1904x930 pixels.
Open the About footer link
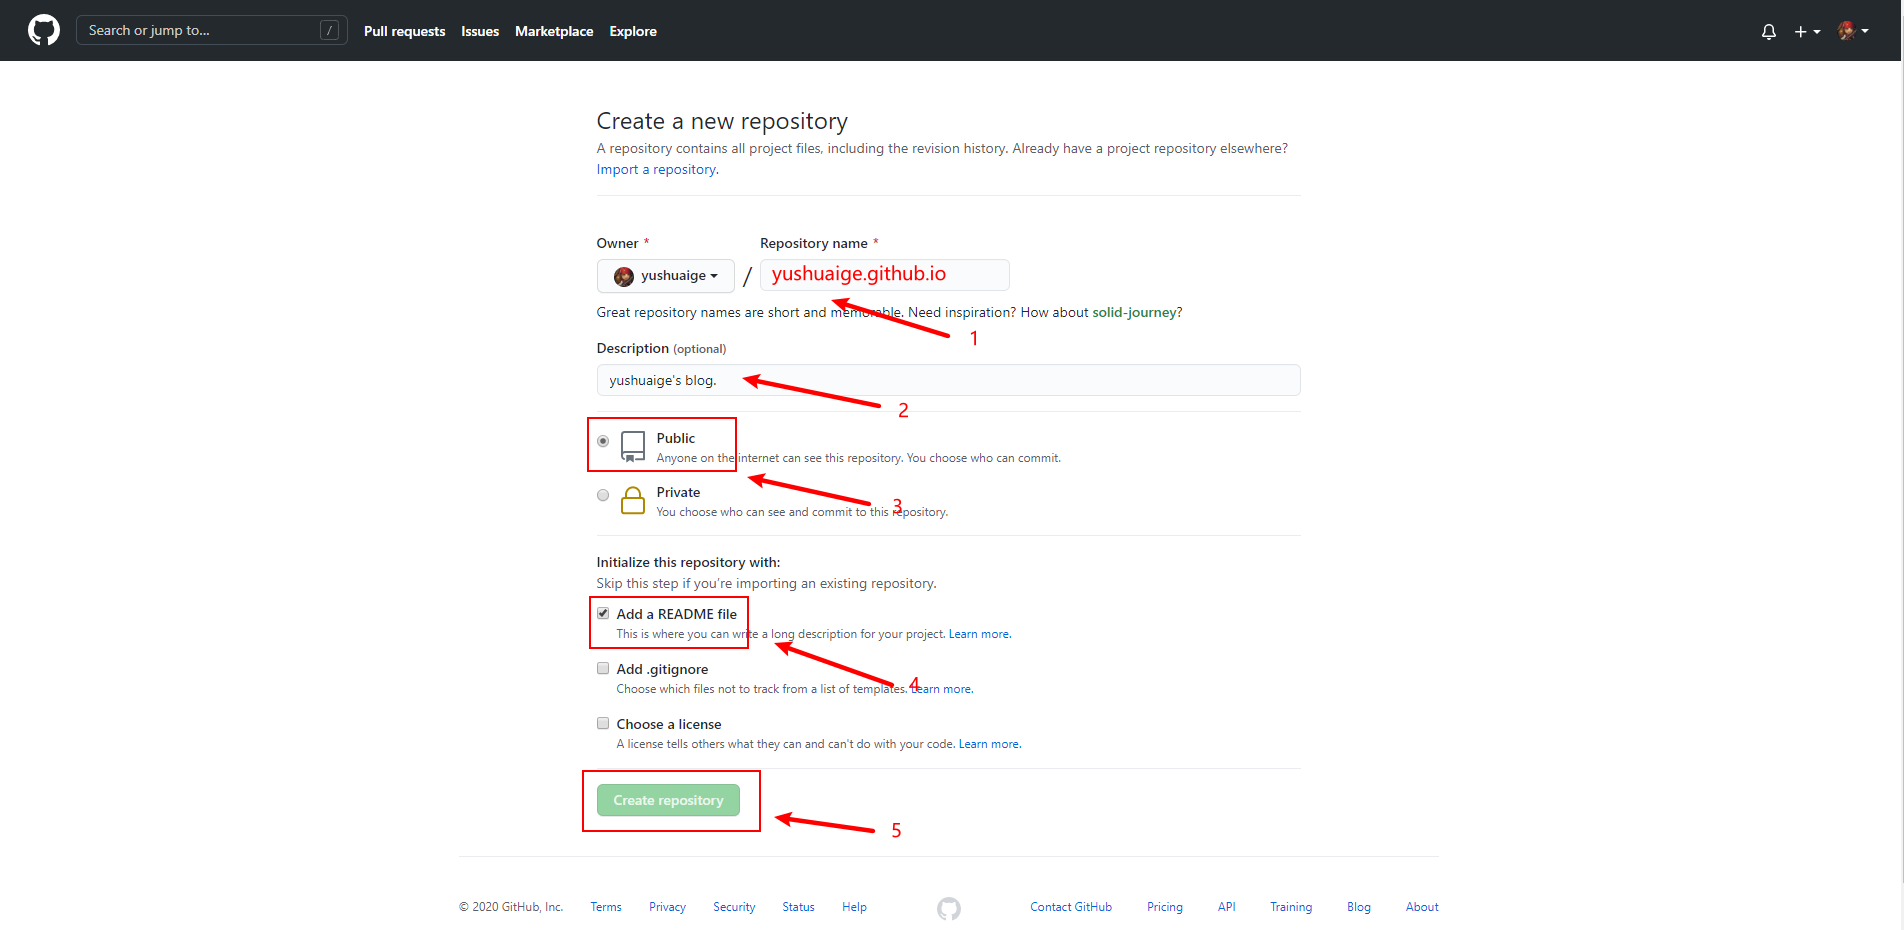pyautogui.click(x=1422, y=907)
